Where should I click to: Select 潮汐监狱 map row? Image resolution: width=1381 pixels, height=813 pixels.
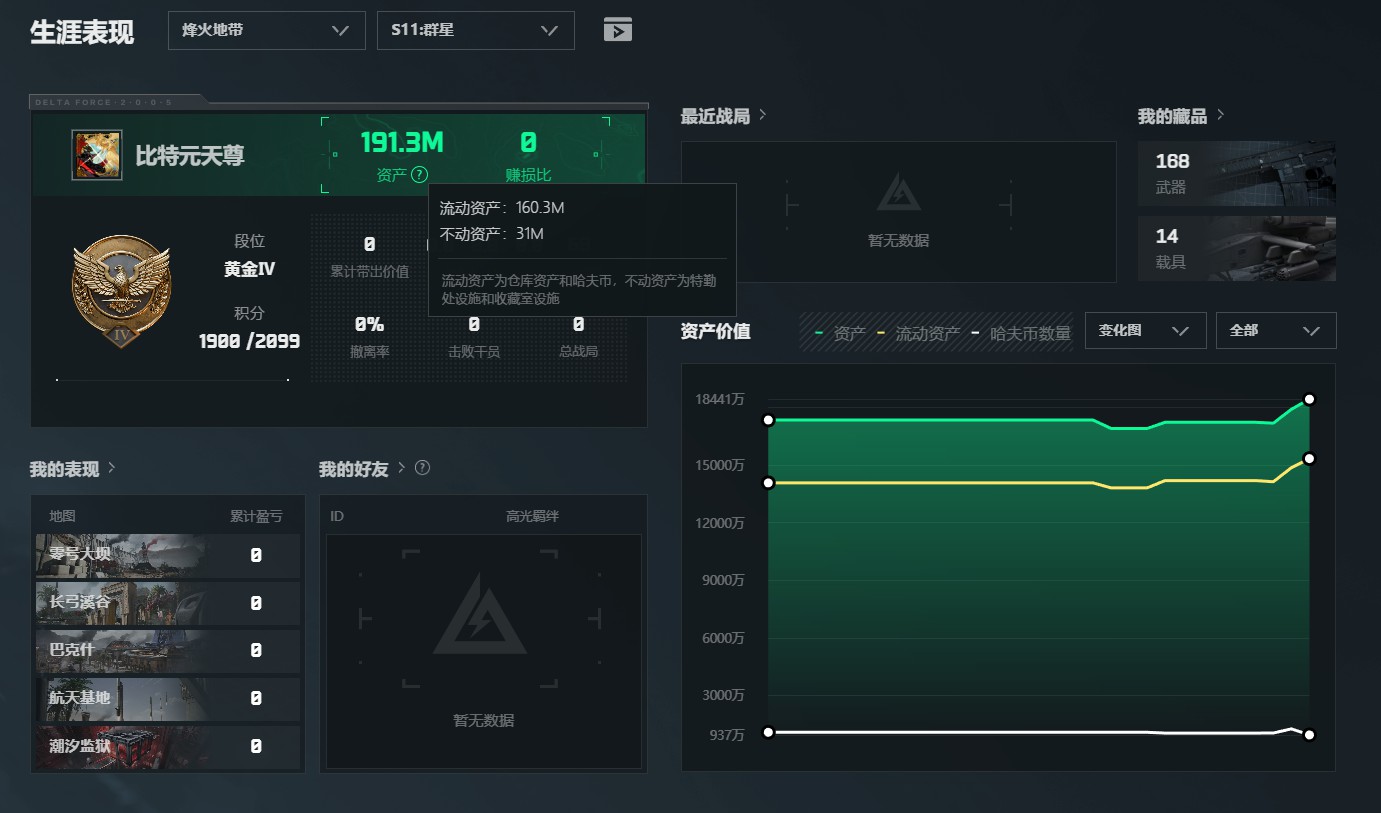pos(168,746)
